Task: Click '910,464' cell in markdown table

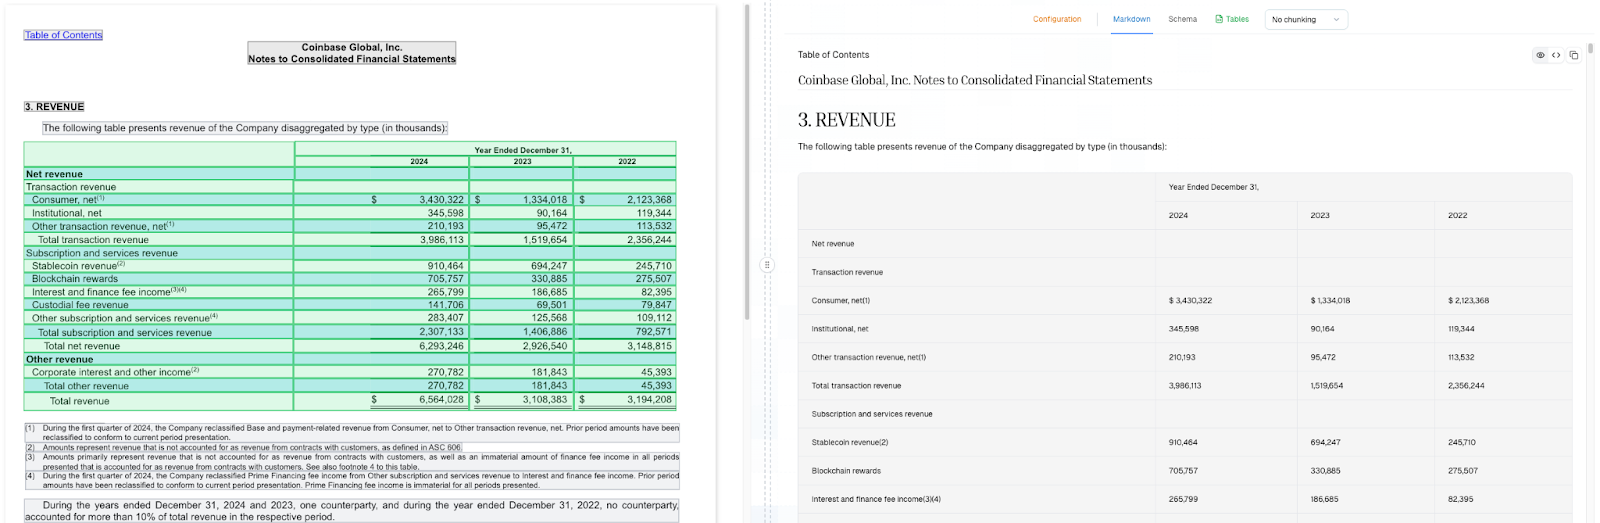Action: coord(1182,442)
